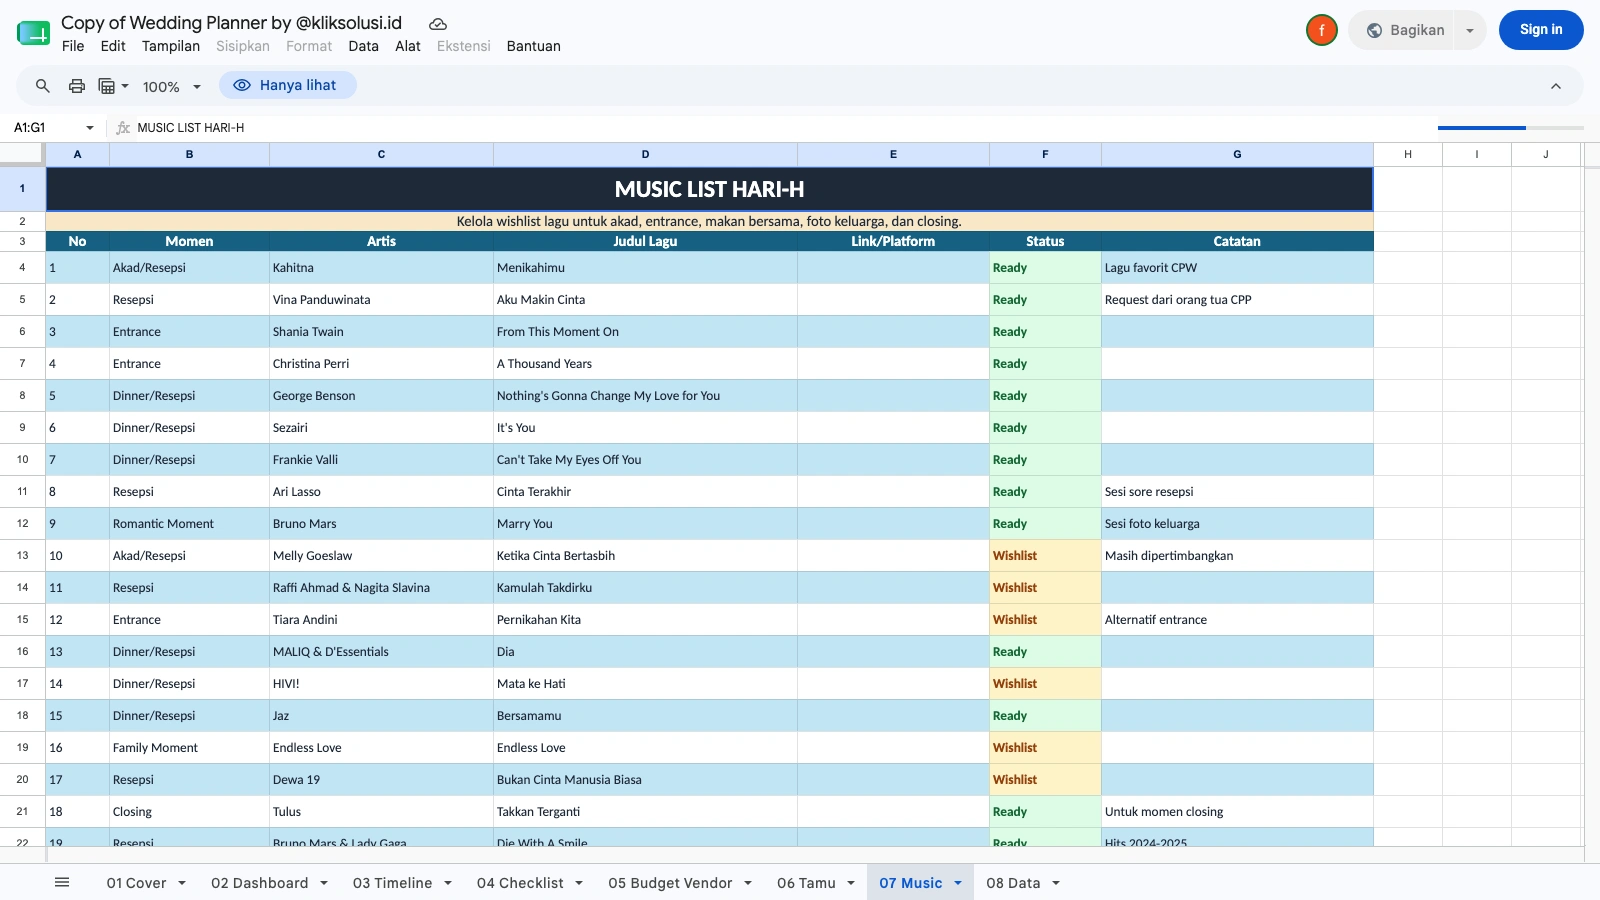Select column D header
This screenshot has width=1600, height=900.
click(x=645, y=154)
